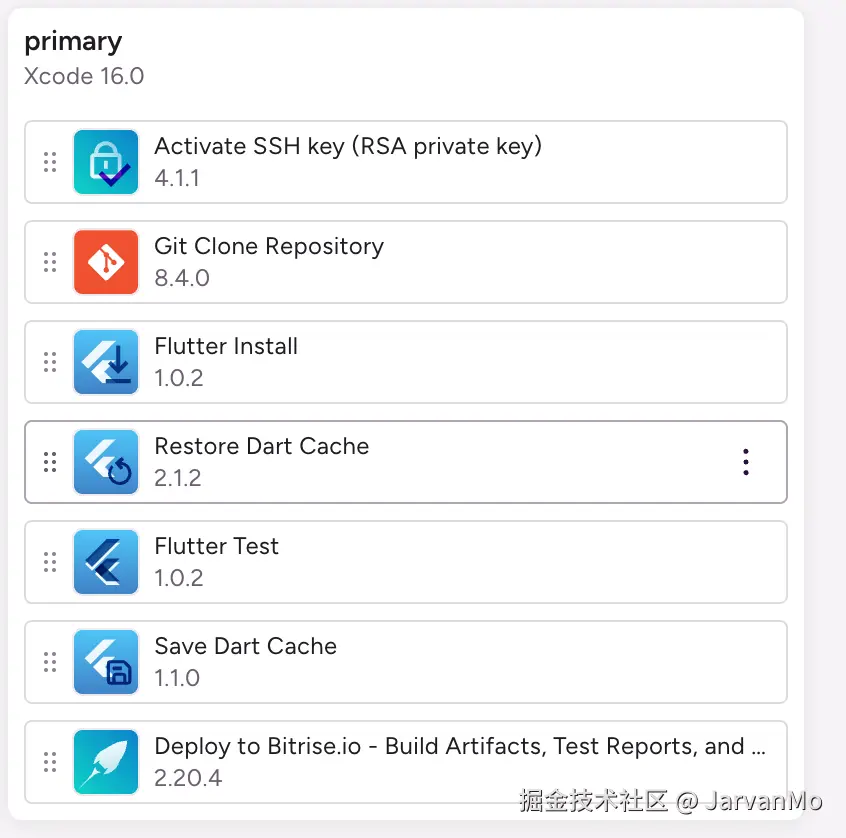Select the Activate SSH key step title
Image resolution: width=846 pixels, height=838 pixels.
pyautogui.click(x=347, y=146)
